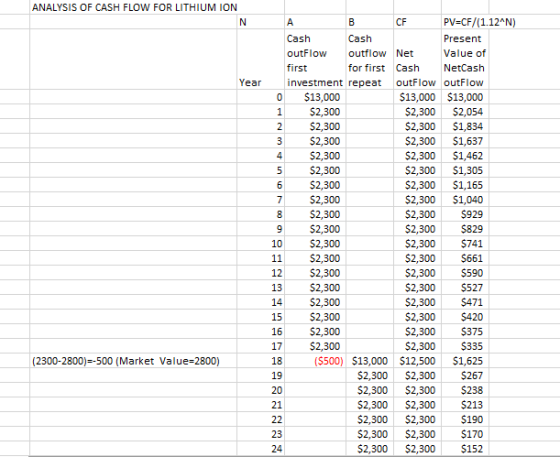Select the $1,305 present value cell
Viewport: 560px width, 457px height.
(x=465, y=170)
